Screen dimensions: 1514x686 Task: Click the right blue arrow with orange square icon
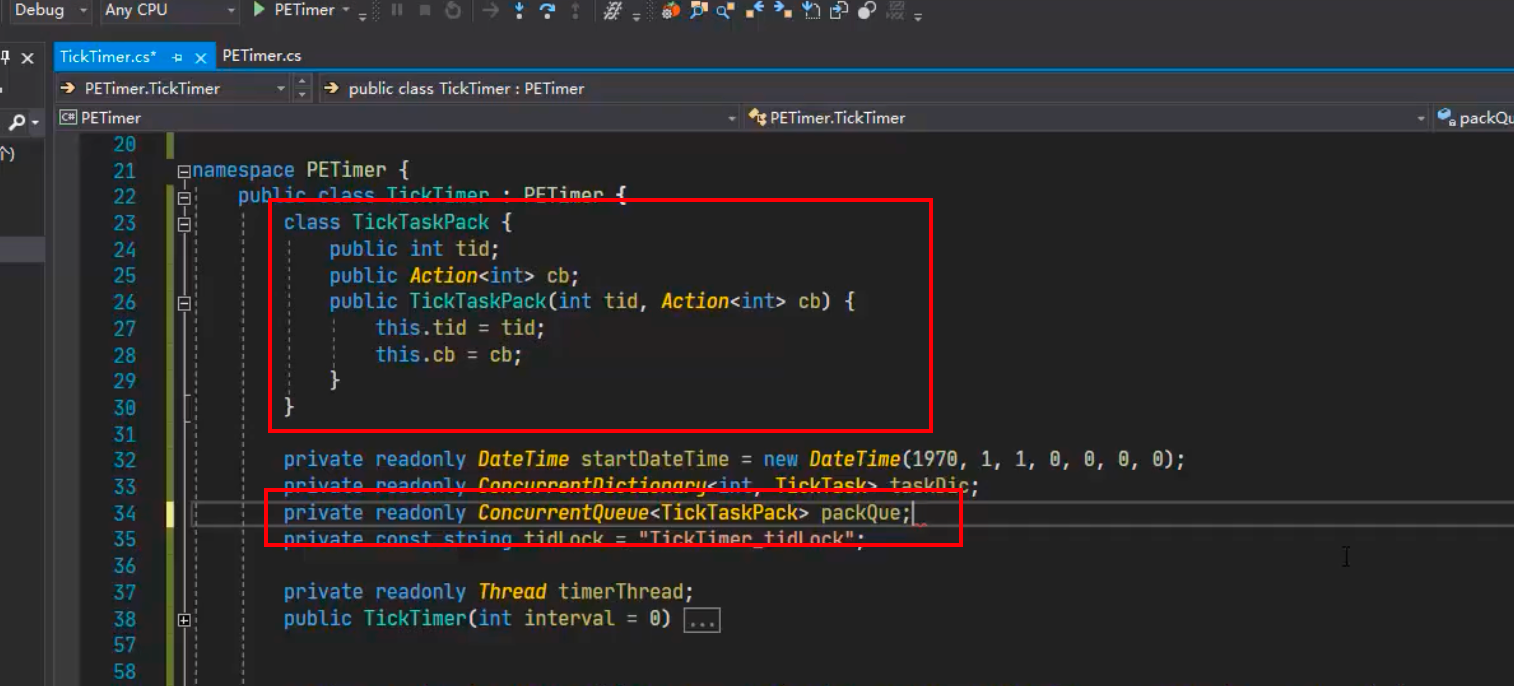click(784, 10)
